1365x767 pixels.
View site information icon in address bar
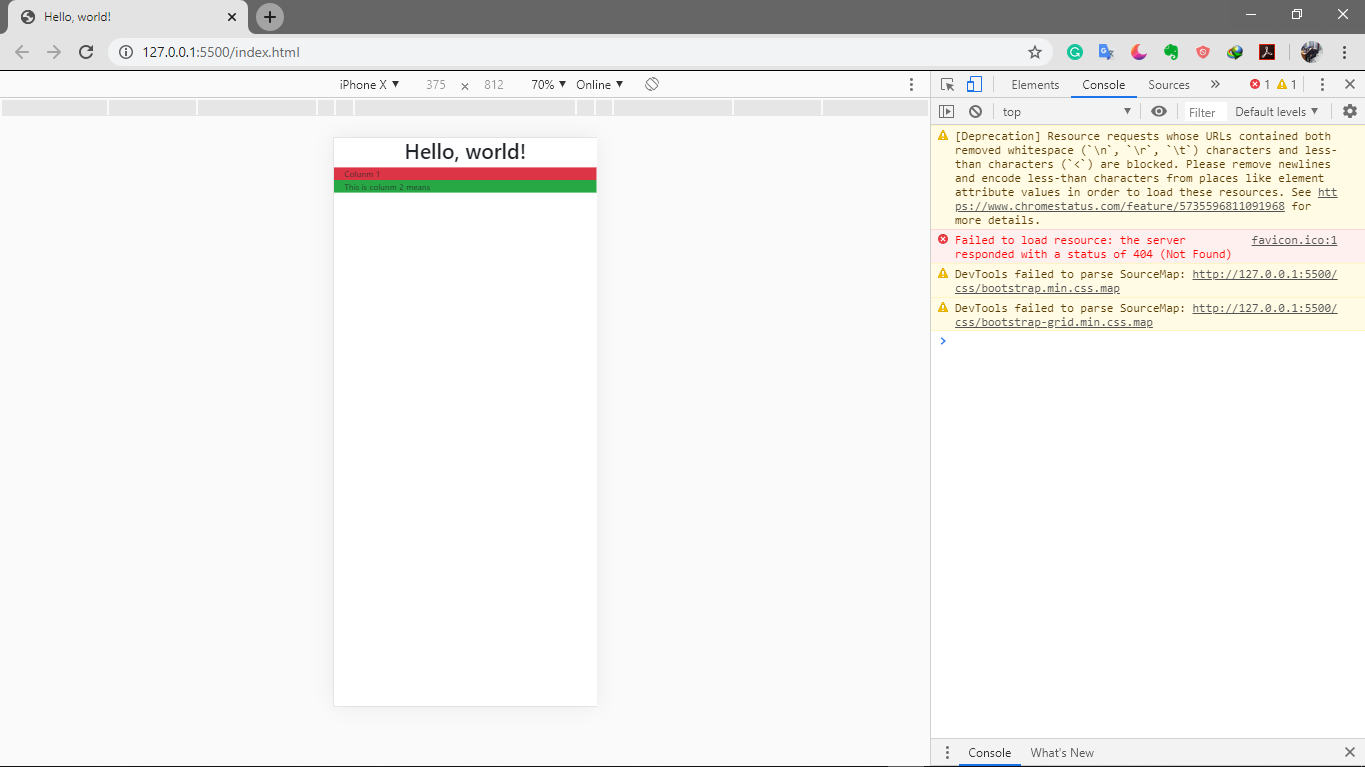pyautogui.click(x=126, y=52)
